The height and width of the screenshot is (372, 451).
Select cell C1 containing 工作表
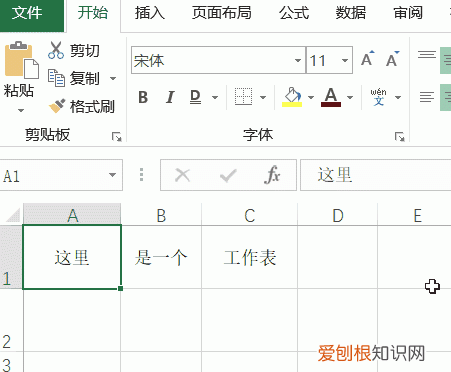pyautogui.click(x=250, y=257)
